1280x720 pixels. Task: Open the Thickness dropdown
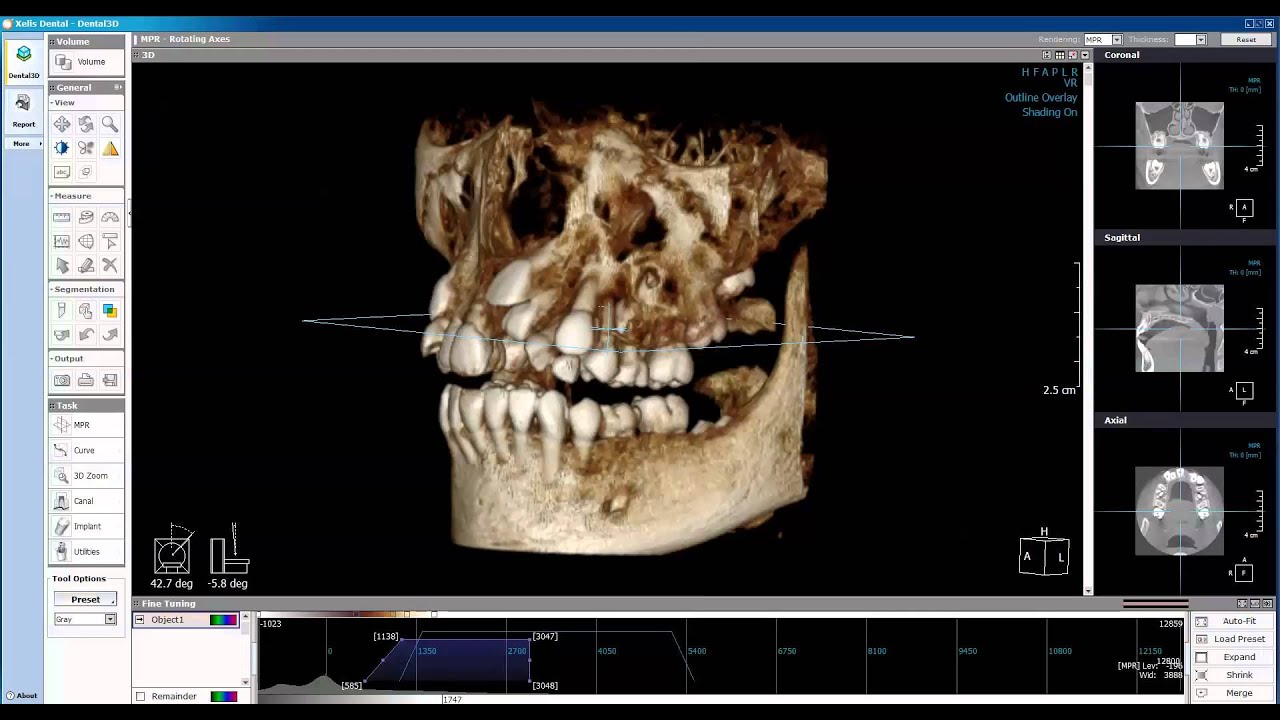[x=1201, y=40]
